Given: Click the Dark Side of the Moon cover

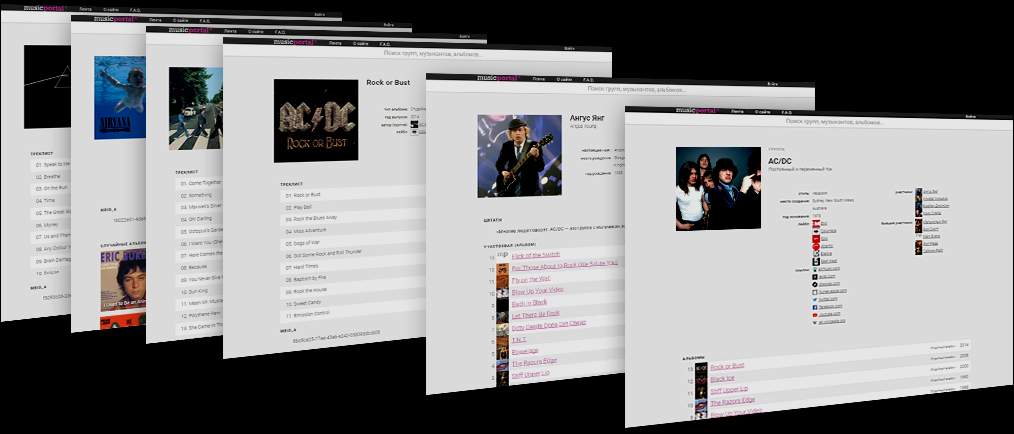Looking at the screenshot, I should [x=47, y=87].
